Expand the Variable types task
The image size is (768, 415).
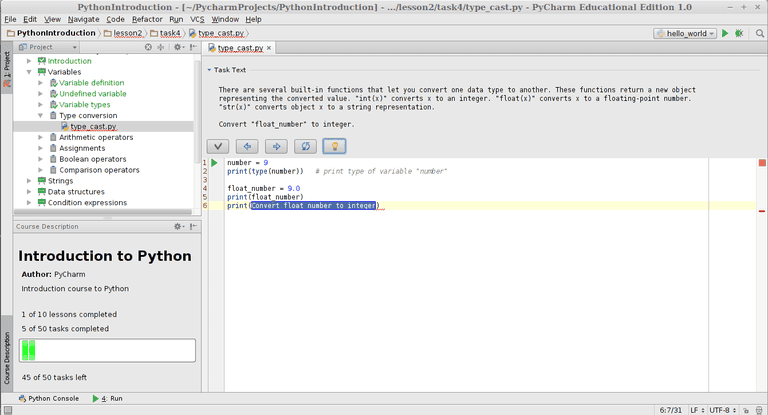coord(41,104)
